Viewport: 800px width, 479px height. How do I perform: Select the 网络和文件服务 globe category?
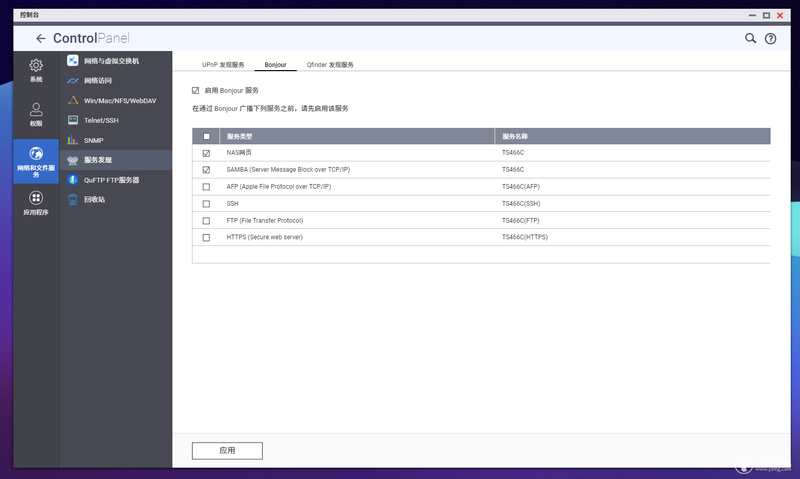click(36, 161)
